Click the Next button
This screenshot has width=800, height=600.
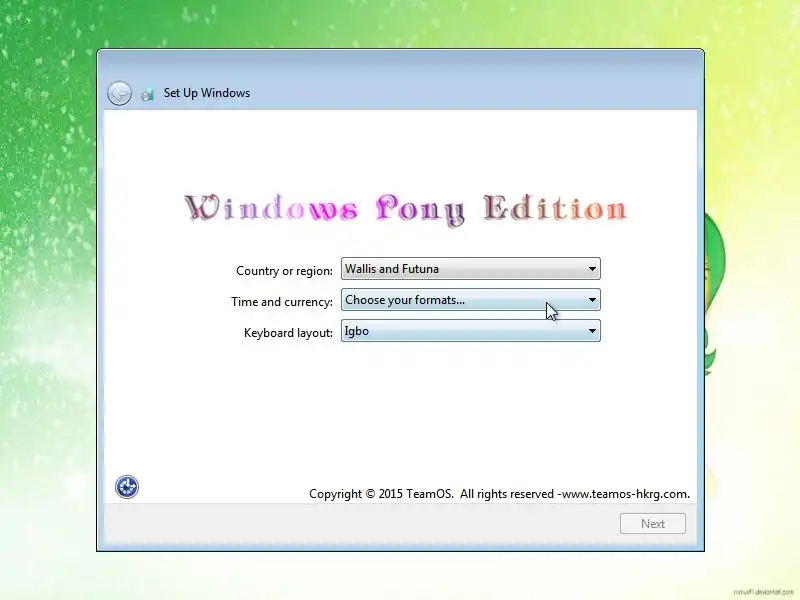[x=653, y=523]
